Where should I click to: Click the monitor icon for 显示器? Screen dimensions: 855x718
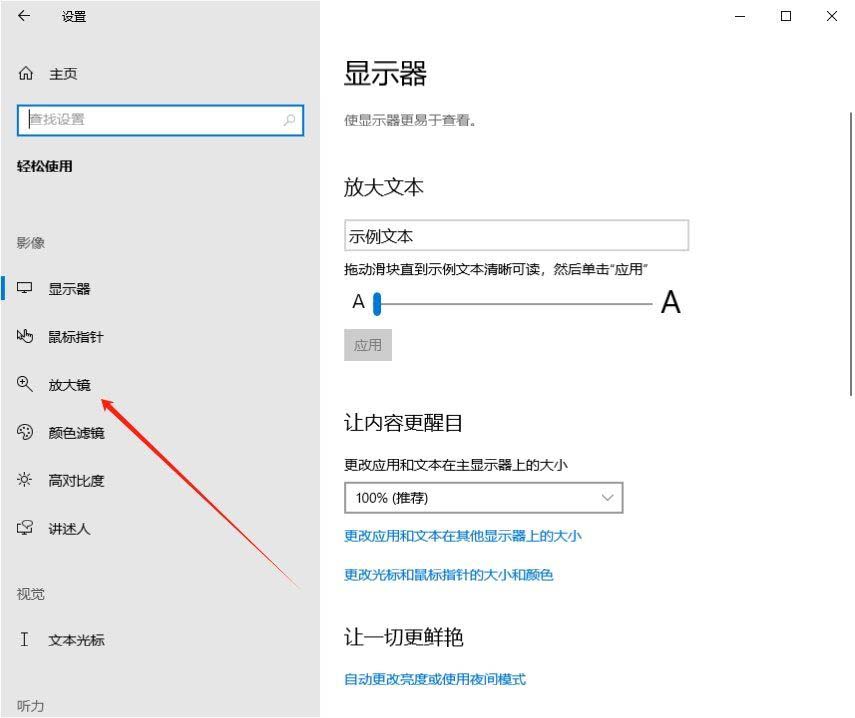click(25, 289)
